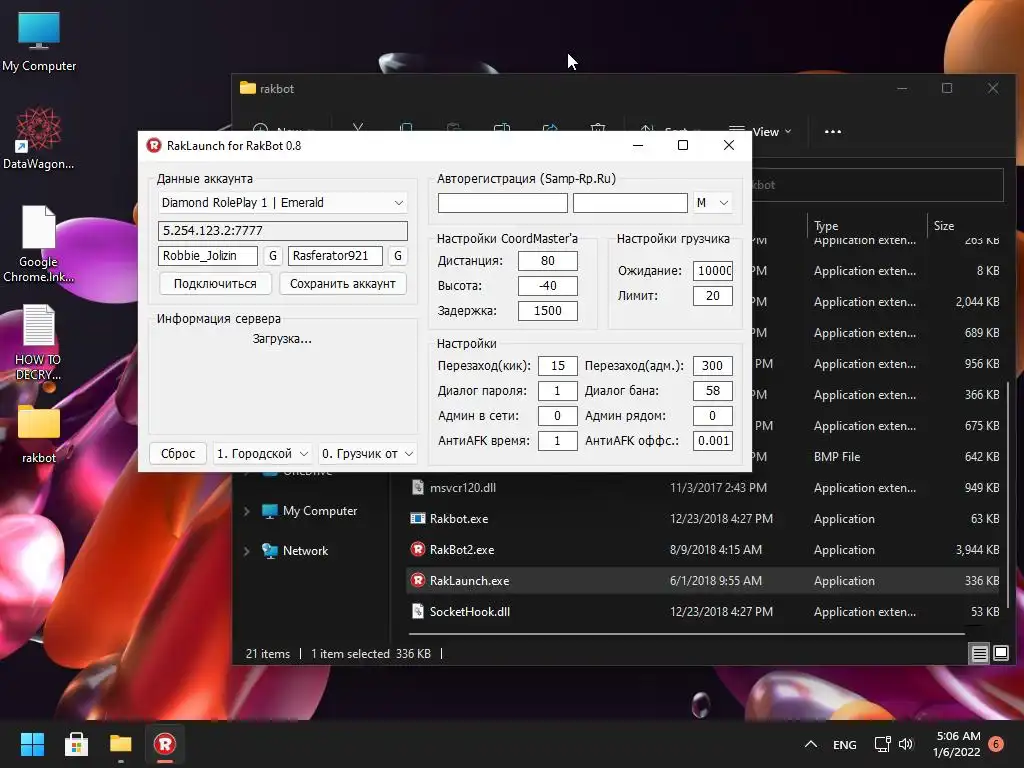This screenshot has height=768, width=1024.
Task: Click Дистанция field with 80
Action: click(547, 261)
